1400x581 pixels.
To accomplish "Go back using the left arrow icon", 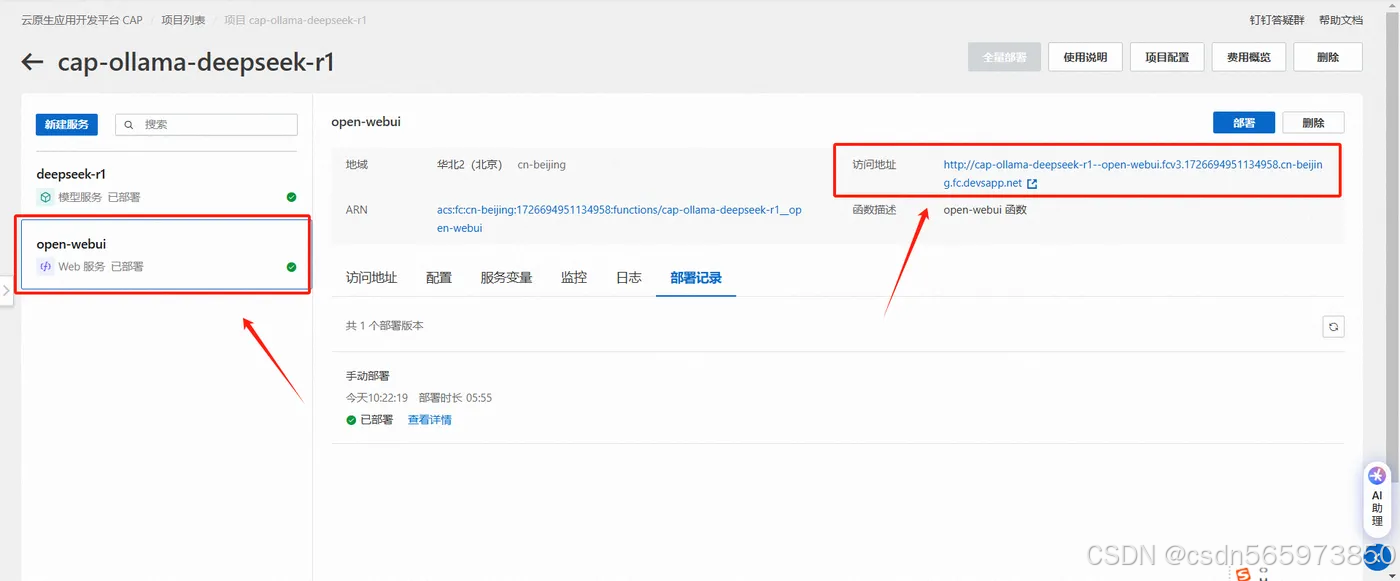I will coord(32,62).
